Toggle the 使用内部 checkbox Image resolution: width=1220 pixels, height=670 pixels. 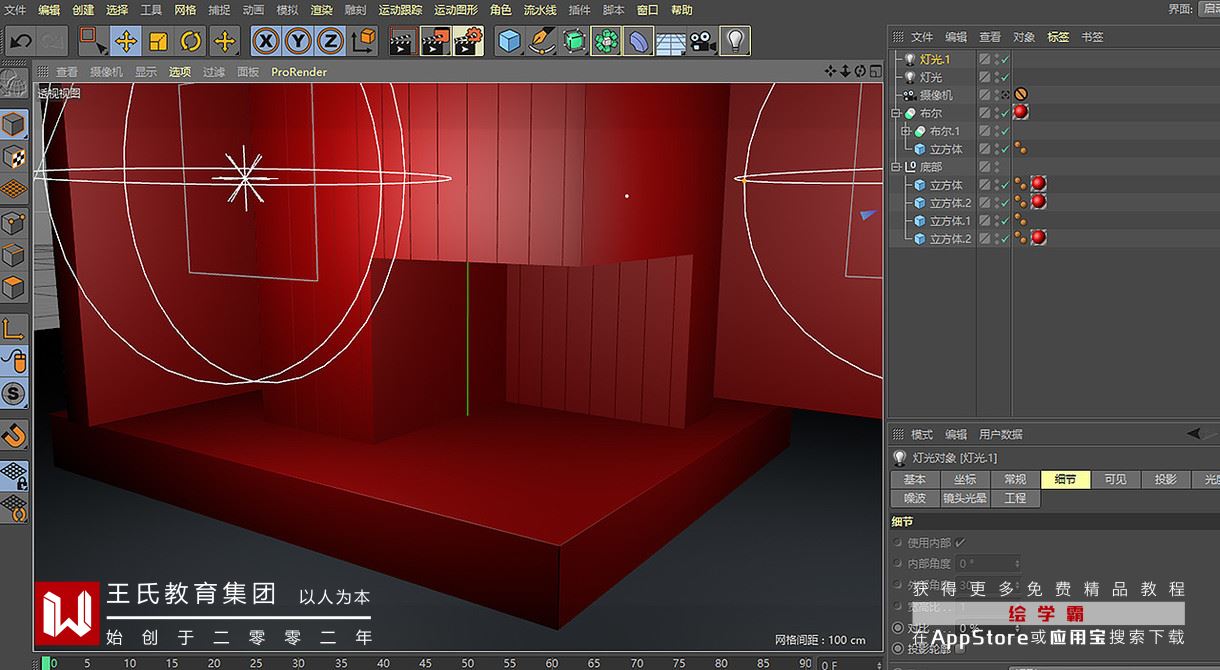click(x=961, y=543)
